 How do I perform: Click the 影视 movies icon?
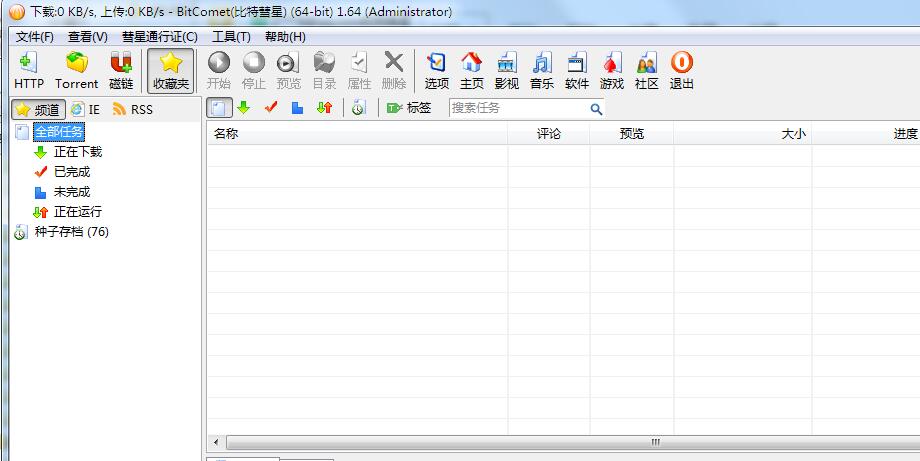(507, 71)
